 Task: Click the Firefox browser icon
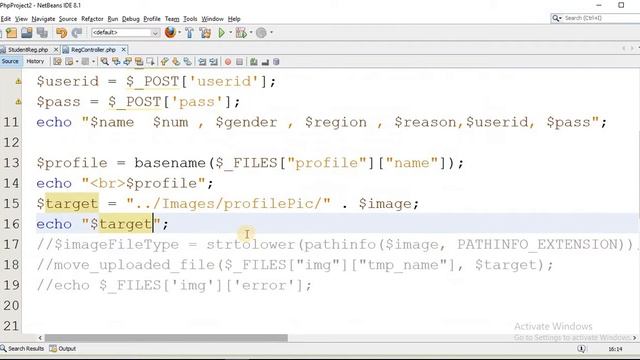(x=170, y=32)
